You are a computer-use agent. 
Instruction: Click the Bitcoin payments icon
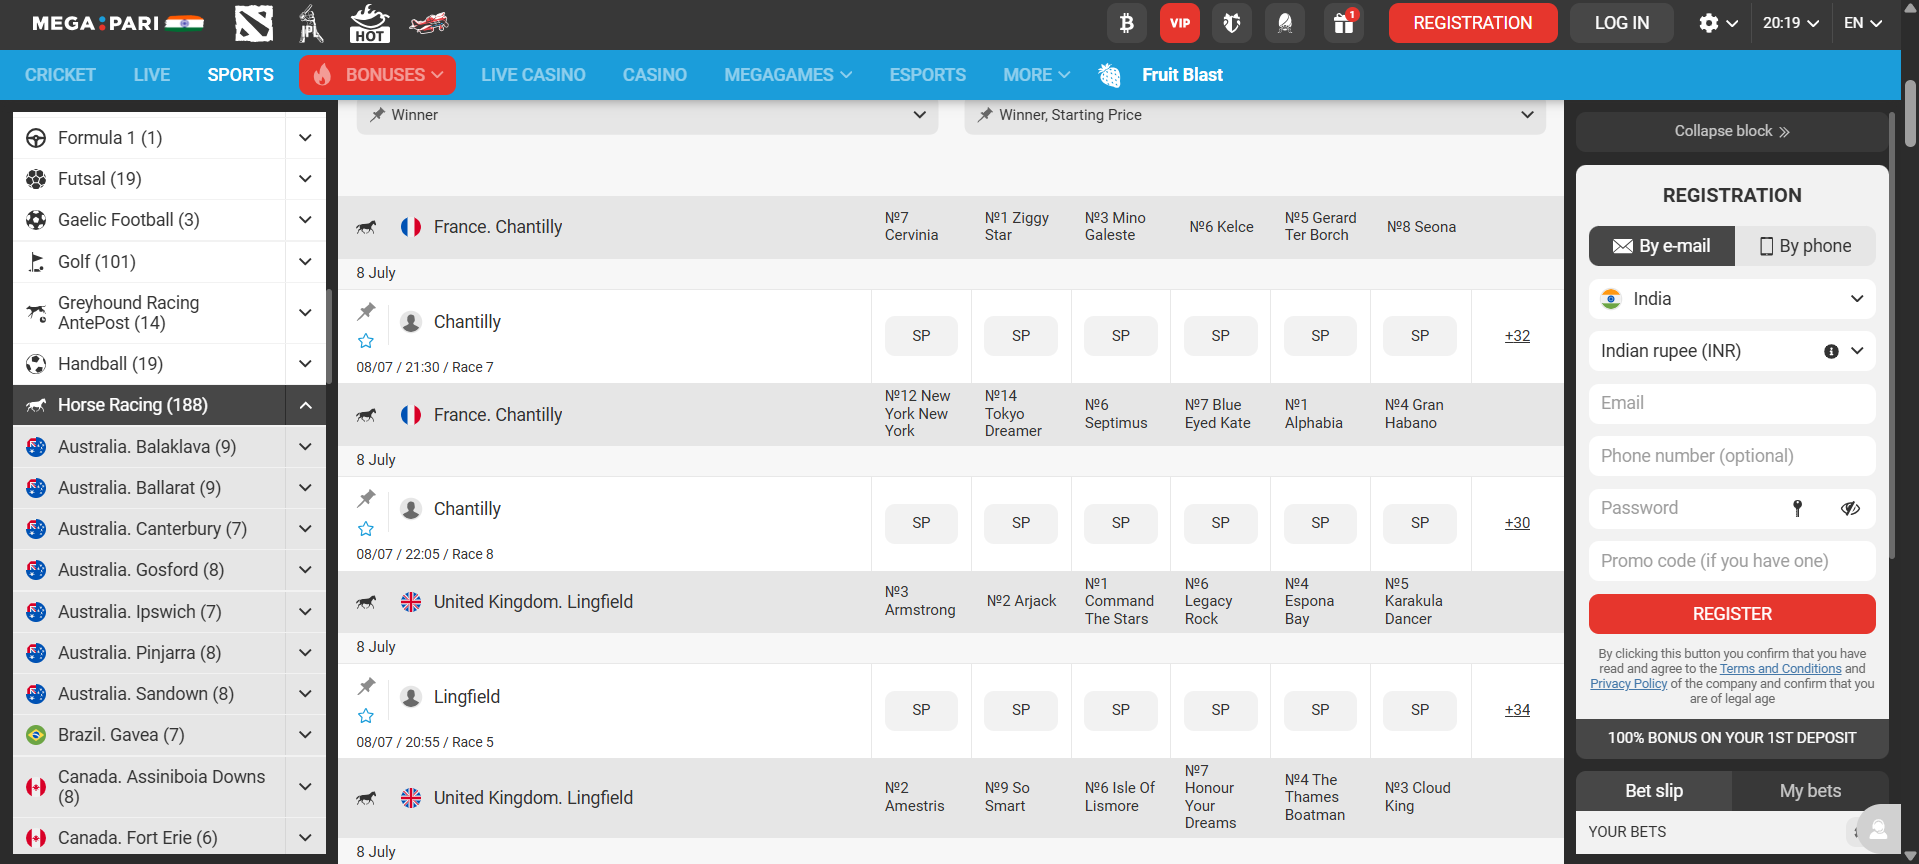point(1126,23)
